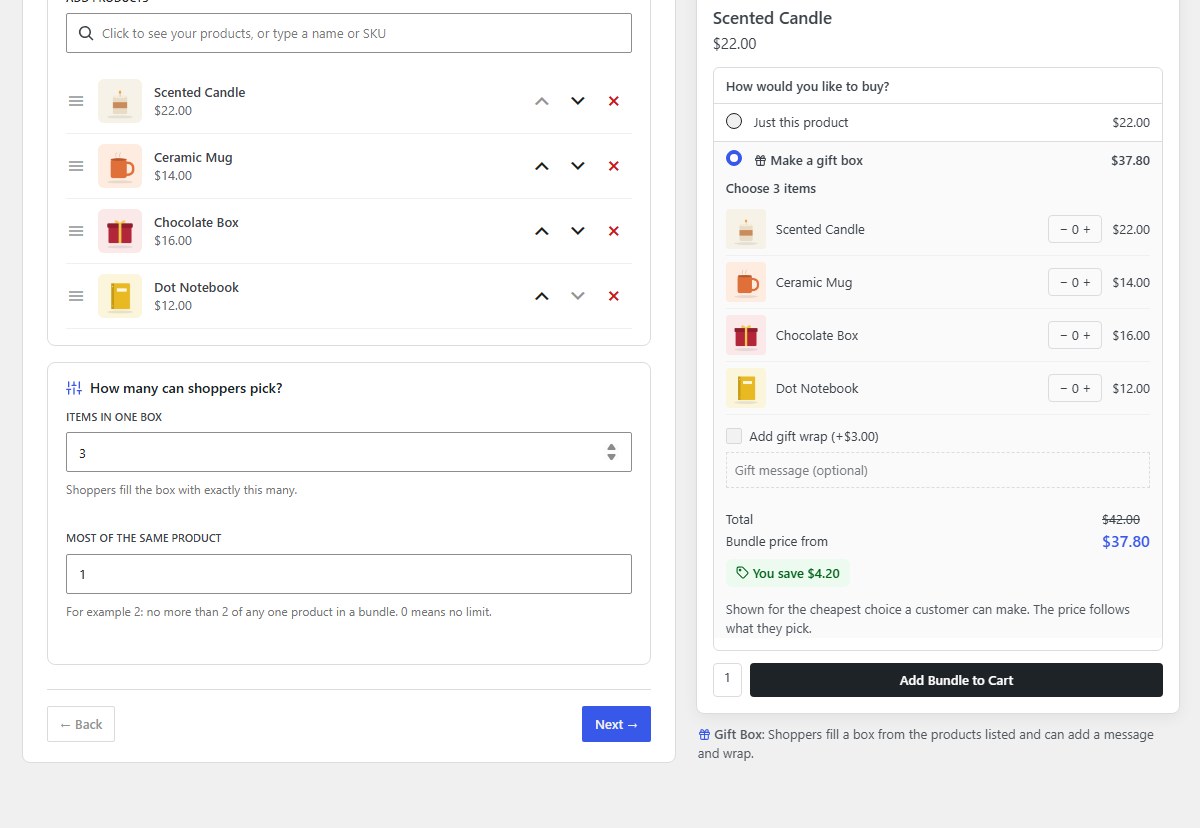
Task: Decrease Scented Candle quantity with minus in preview
Action: pyautogui.click(x=1062, y=230)
